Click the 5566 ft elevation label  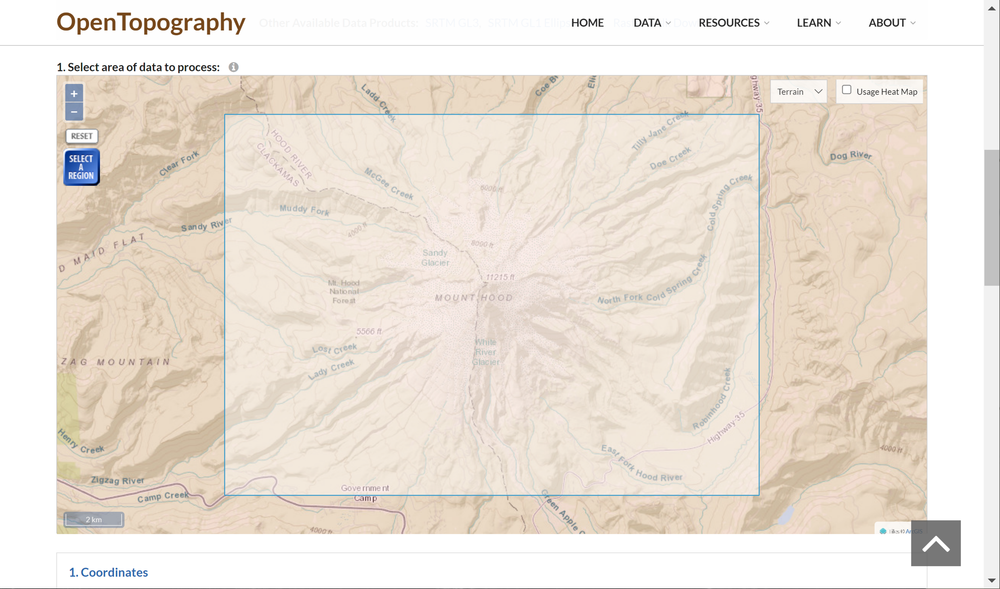point(369,331)
